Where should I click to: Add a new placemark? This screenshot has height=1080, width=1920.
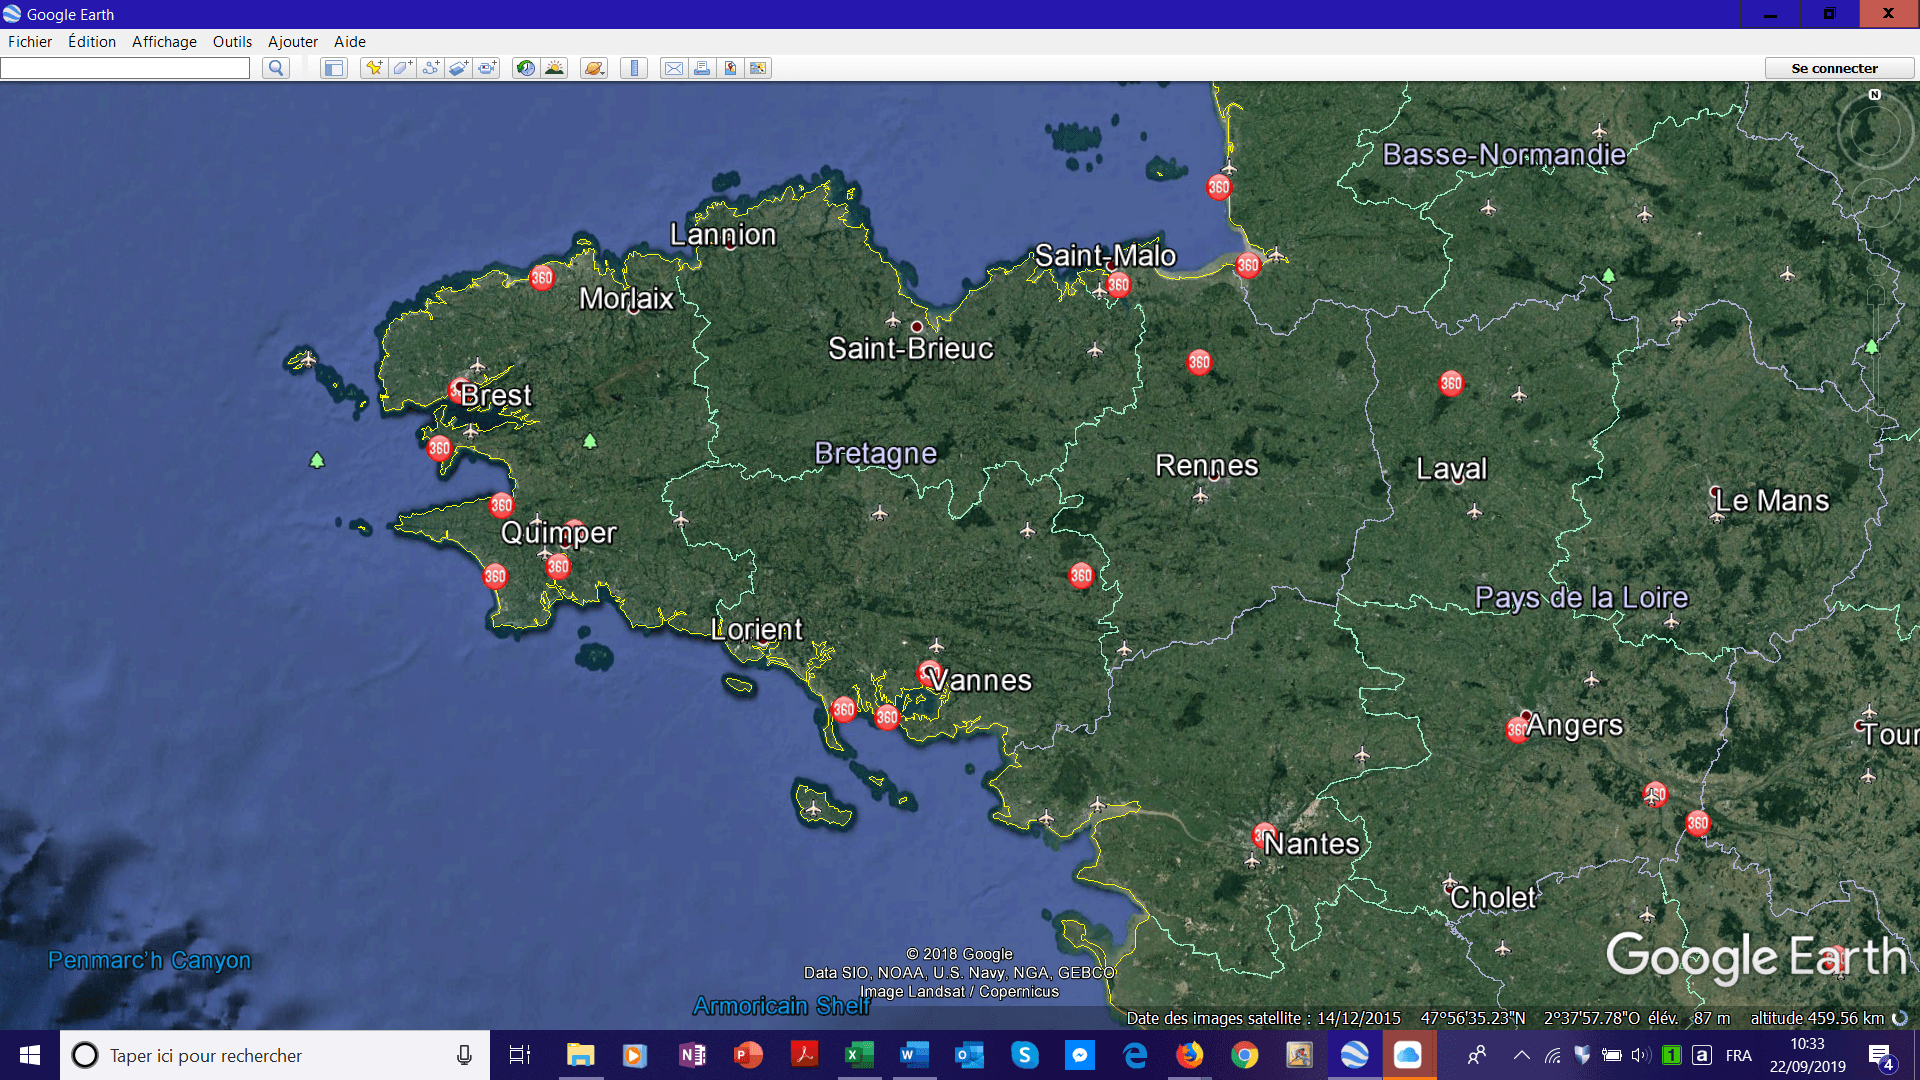click(x=374, y=68)
